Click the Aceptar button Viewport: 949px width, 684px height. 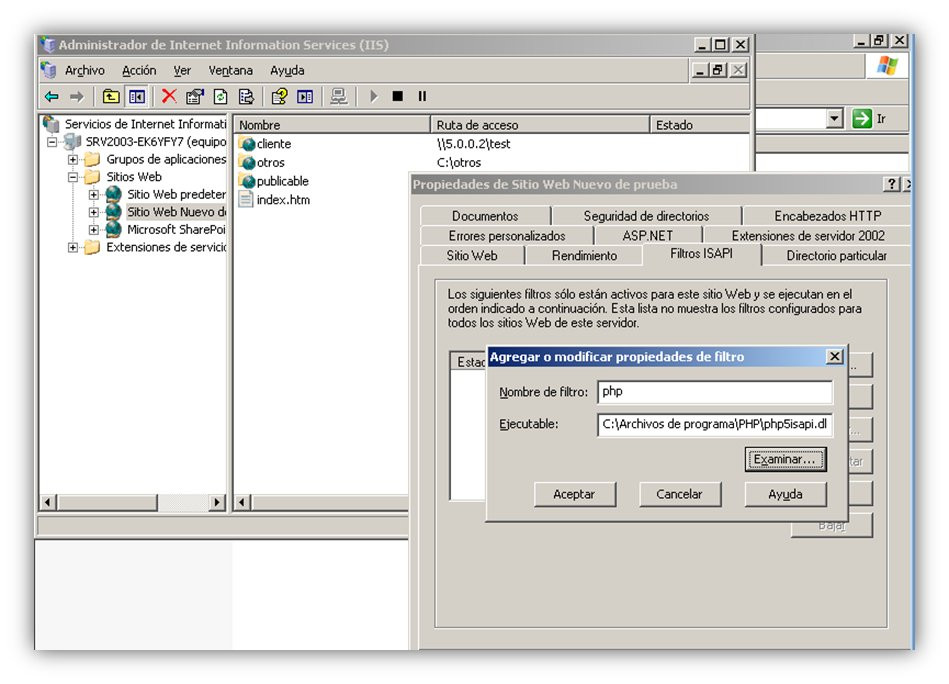pyautogui.click(x=574, y=494)
